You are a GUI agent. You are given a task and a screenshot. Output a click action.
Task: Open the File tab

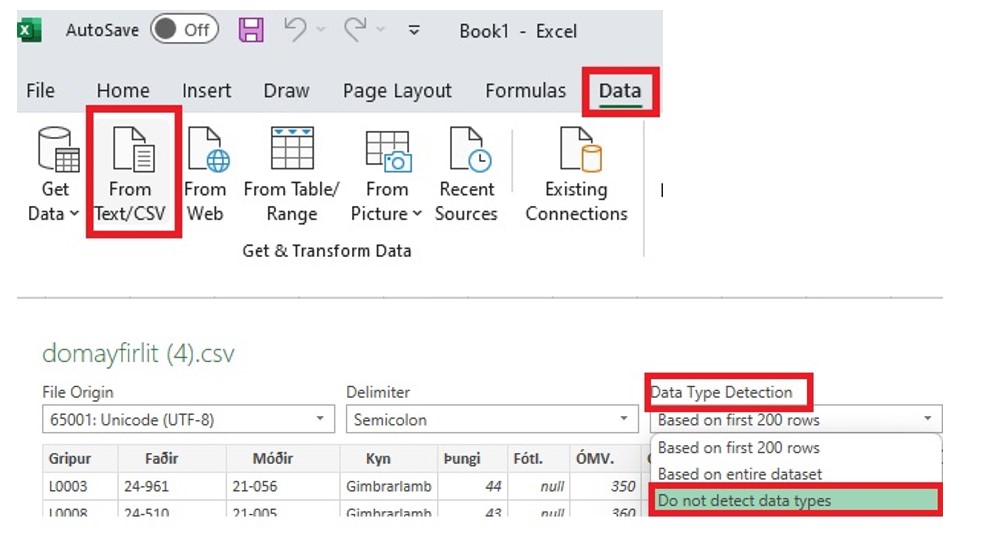pyautogui.click(x=40, y=90)
